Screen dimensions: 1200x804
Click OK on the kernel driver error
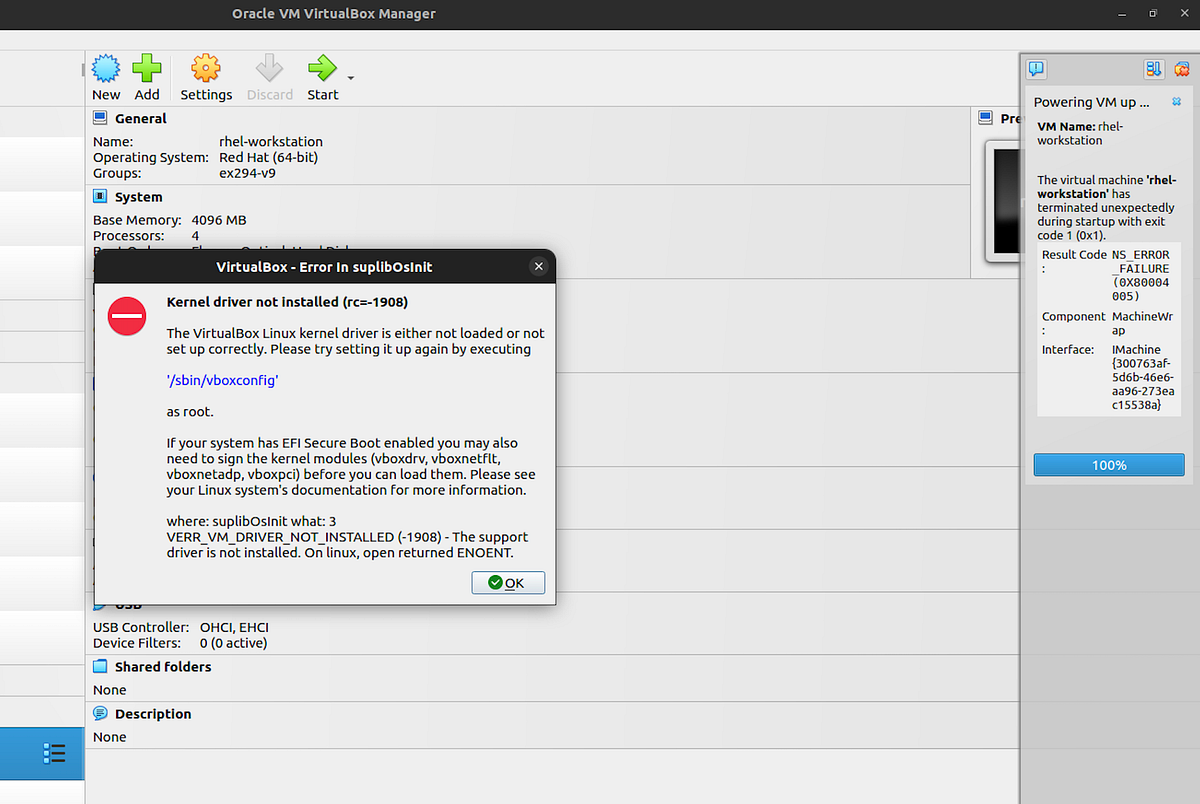coord(508,582)
